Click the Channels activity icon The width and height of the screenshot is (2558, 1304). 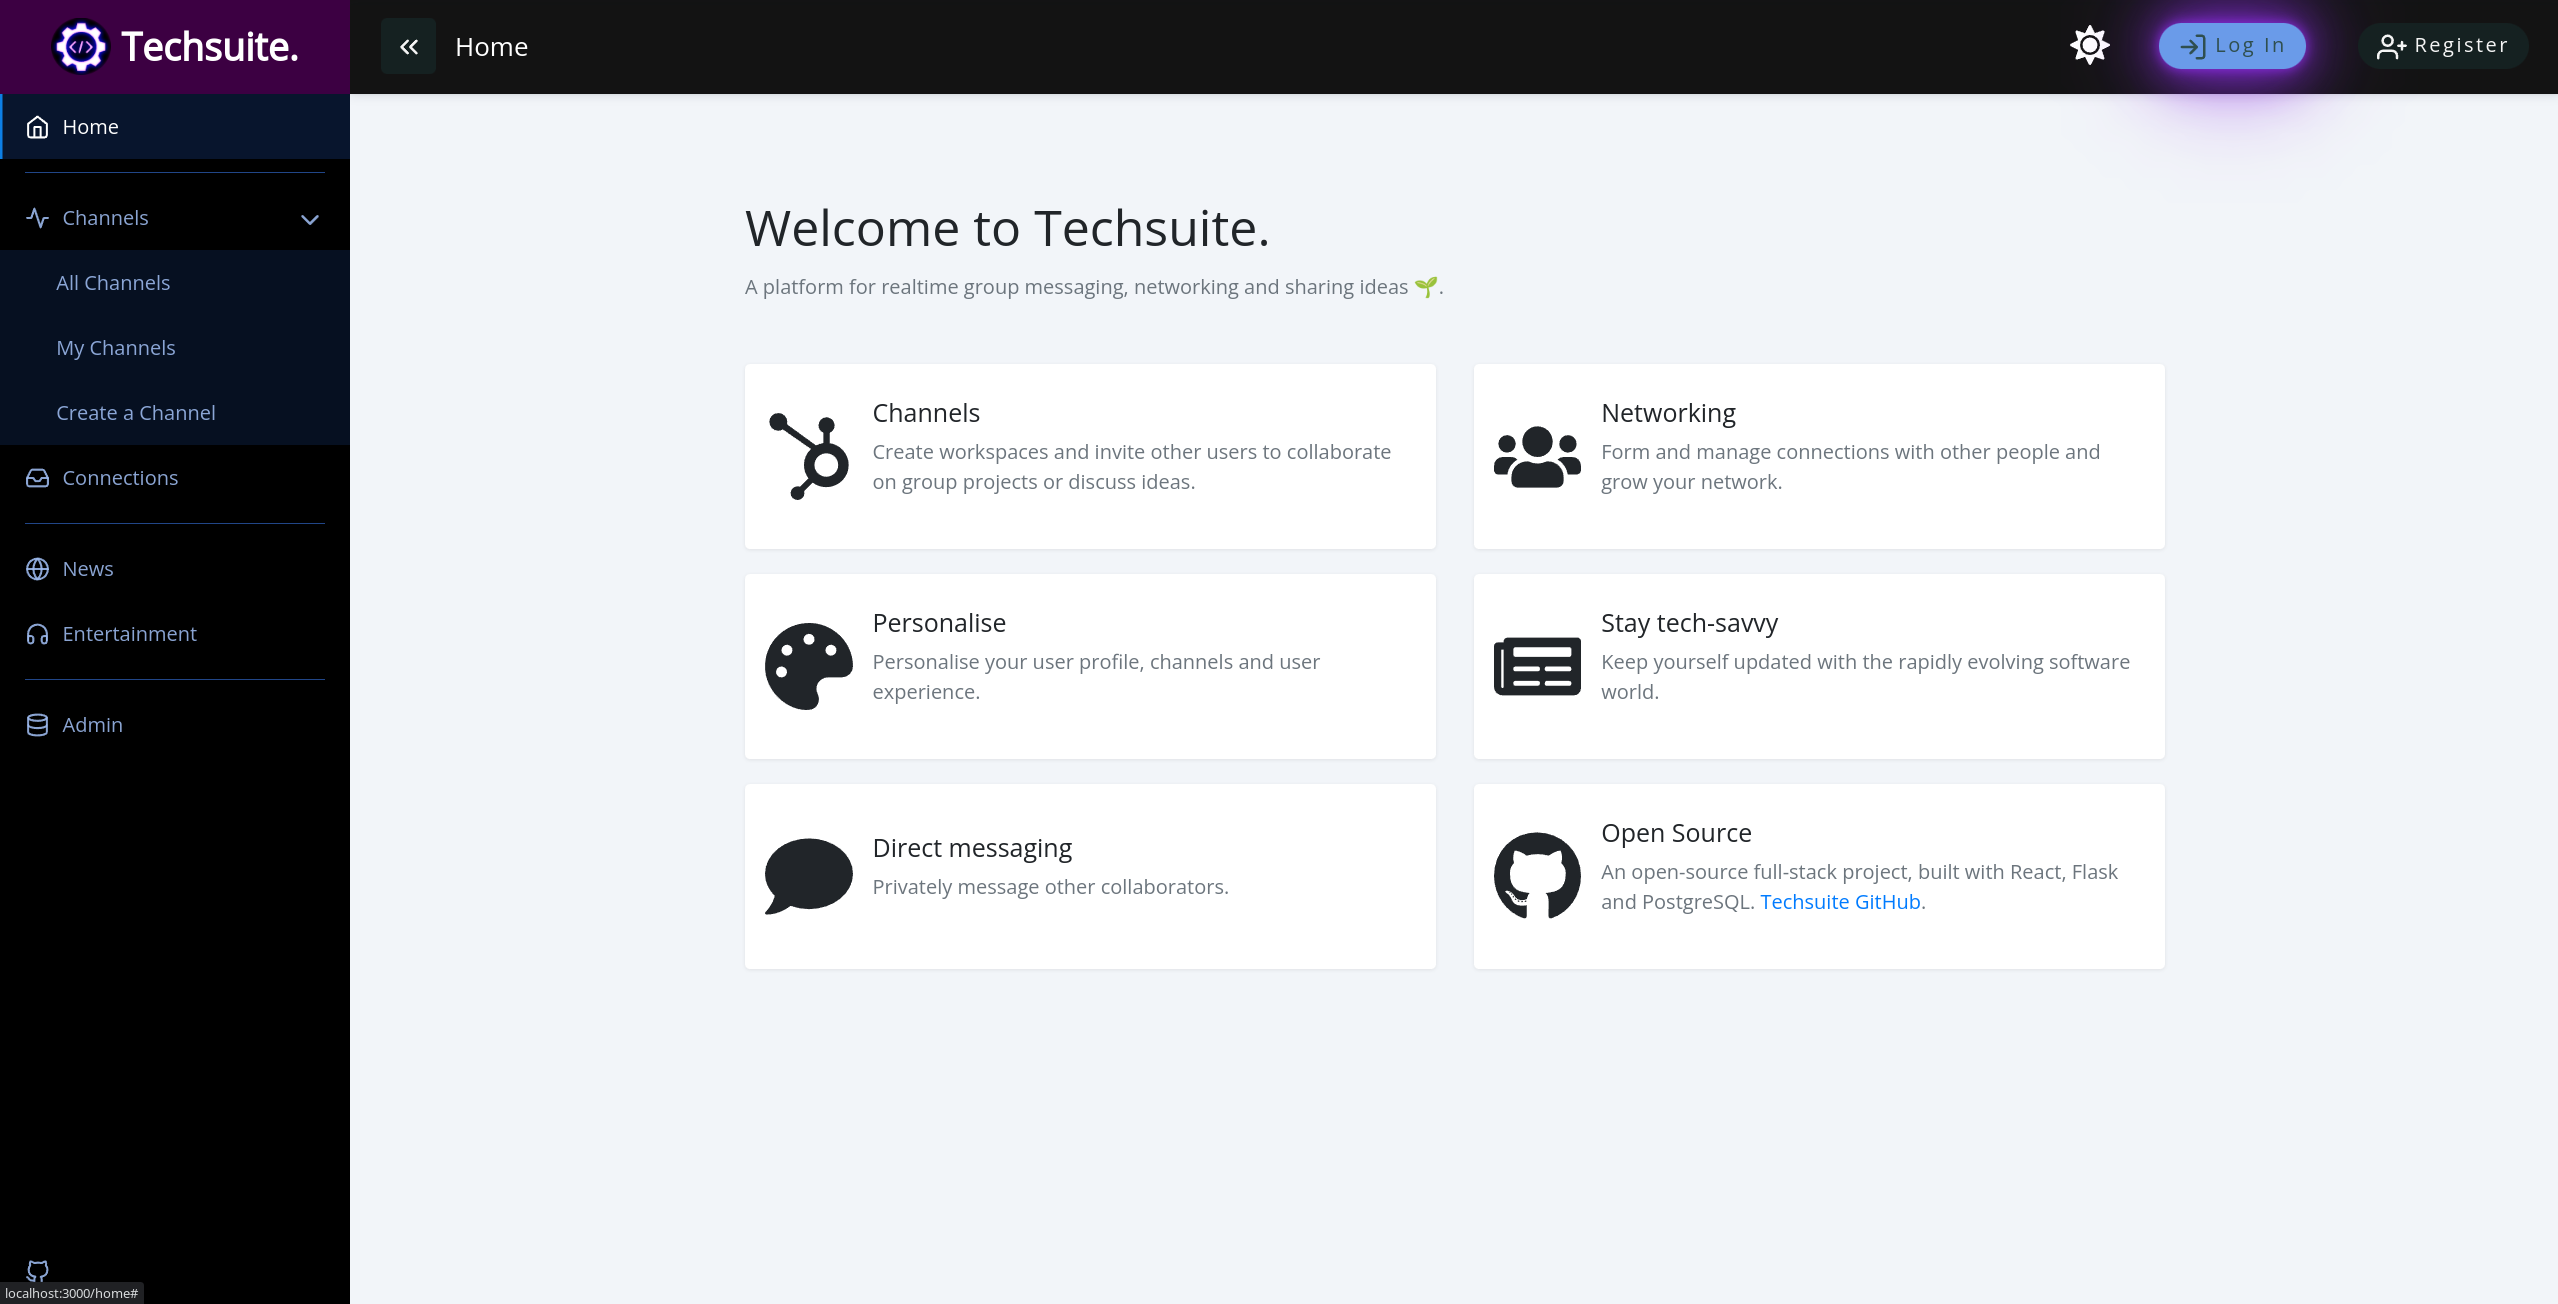point(36,218)
